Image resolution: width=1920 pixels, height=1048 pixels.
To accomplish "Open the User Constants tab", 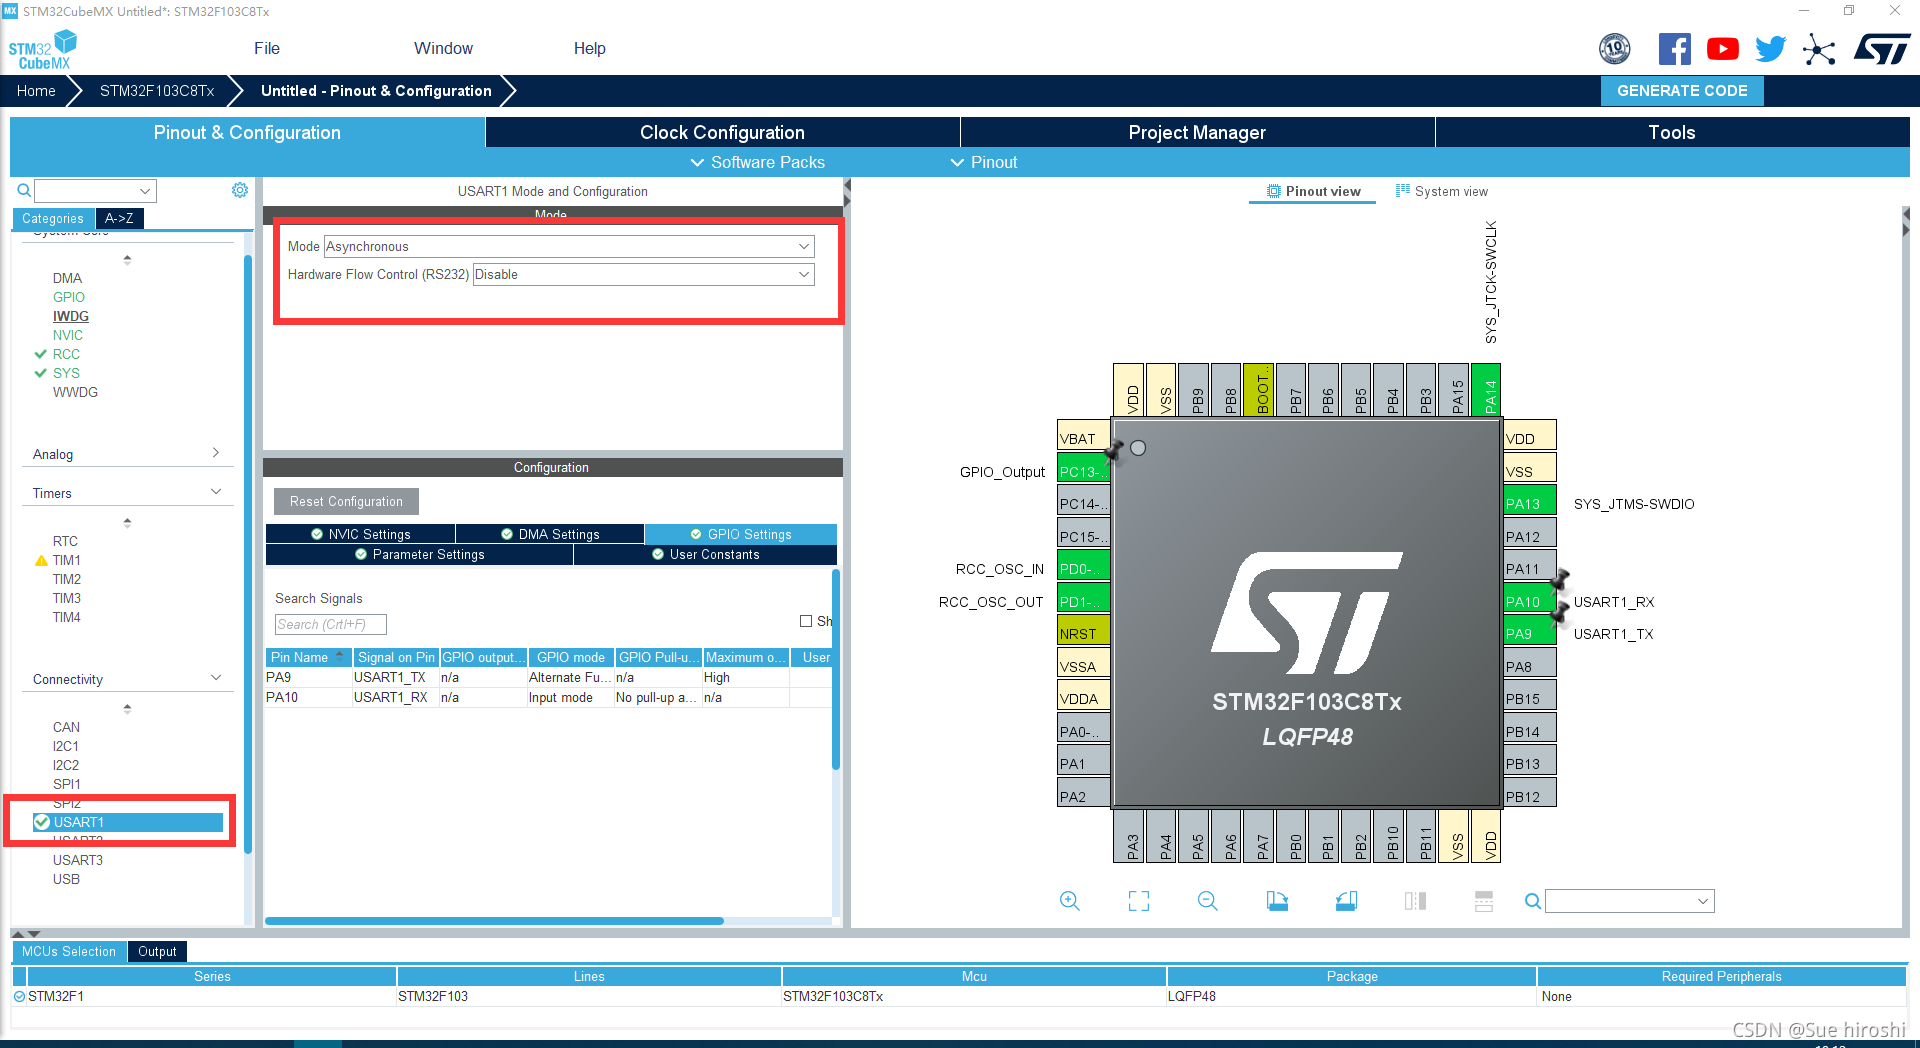I will click(x=705, y=554).
